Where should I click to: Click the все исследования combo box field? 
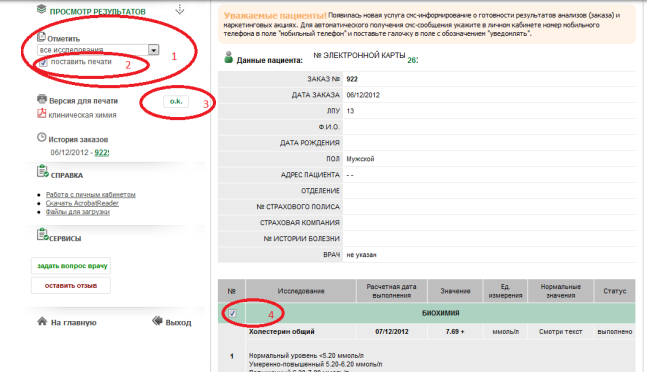(x=98, y=50)
